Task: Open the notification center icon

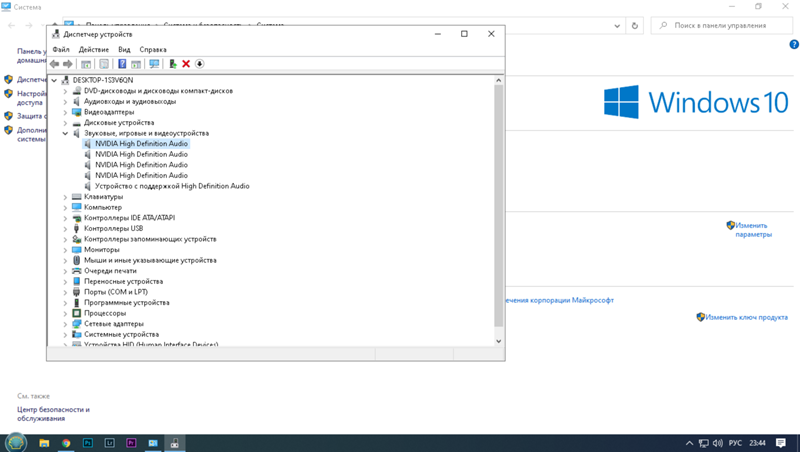Action: pyautogui.click(x=781, y=443)
